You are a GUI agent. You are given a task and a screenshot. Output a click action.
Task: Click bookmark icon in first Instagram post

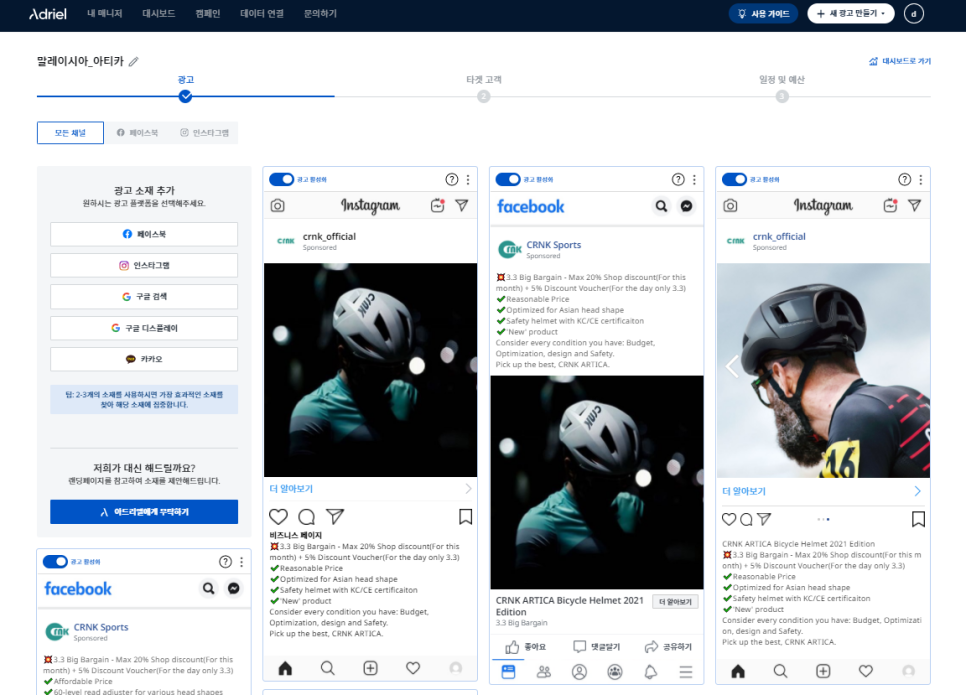coord(466,516)
